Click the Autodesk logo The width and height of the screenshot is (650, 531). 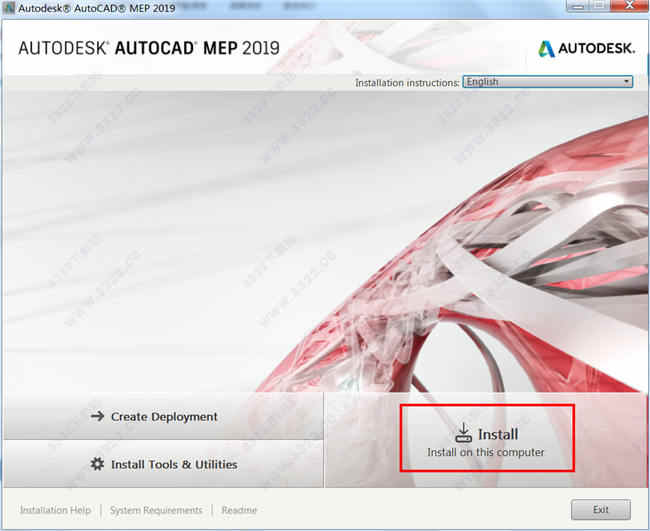click(586, 48)
